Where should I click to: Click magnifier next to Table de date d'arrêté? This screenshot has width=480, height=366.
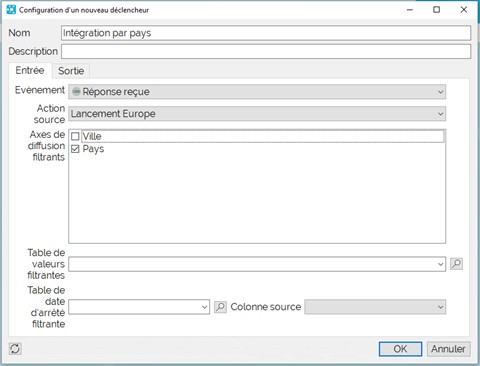click(220, 307)
